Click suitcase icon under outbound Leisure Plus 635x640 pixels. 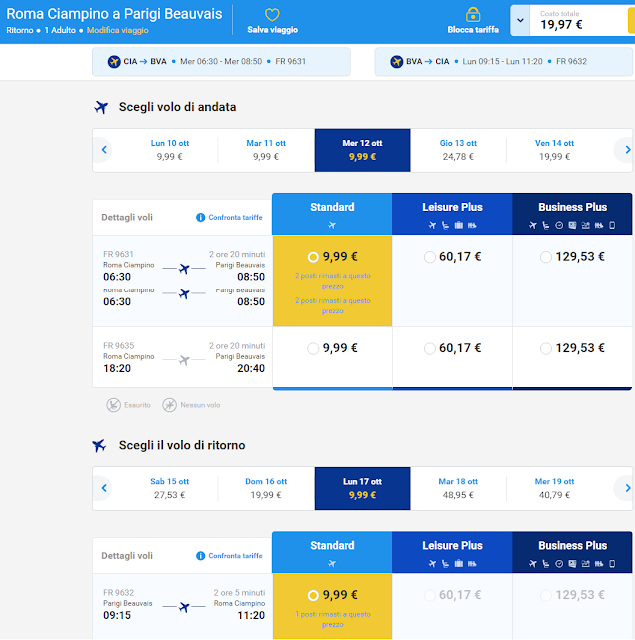pyautogui.click(x=459, y=225)
